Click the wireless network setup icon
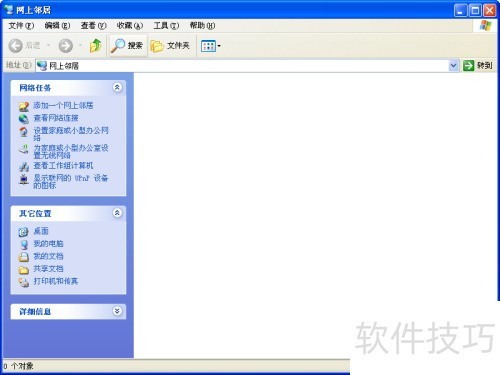 click(x=24, y=149)
